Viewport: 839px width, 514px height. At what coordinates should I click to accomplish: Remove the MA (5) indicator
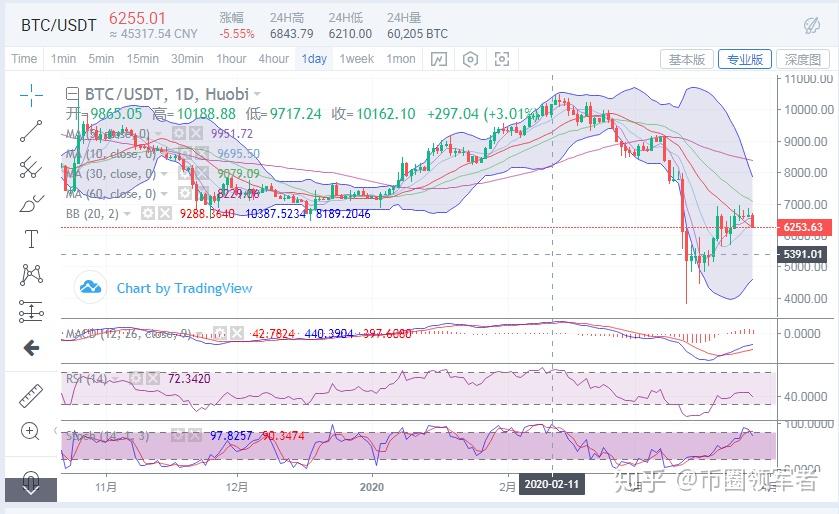[196, 133]
